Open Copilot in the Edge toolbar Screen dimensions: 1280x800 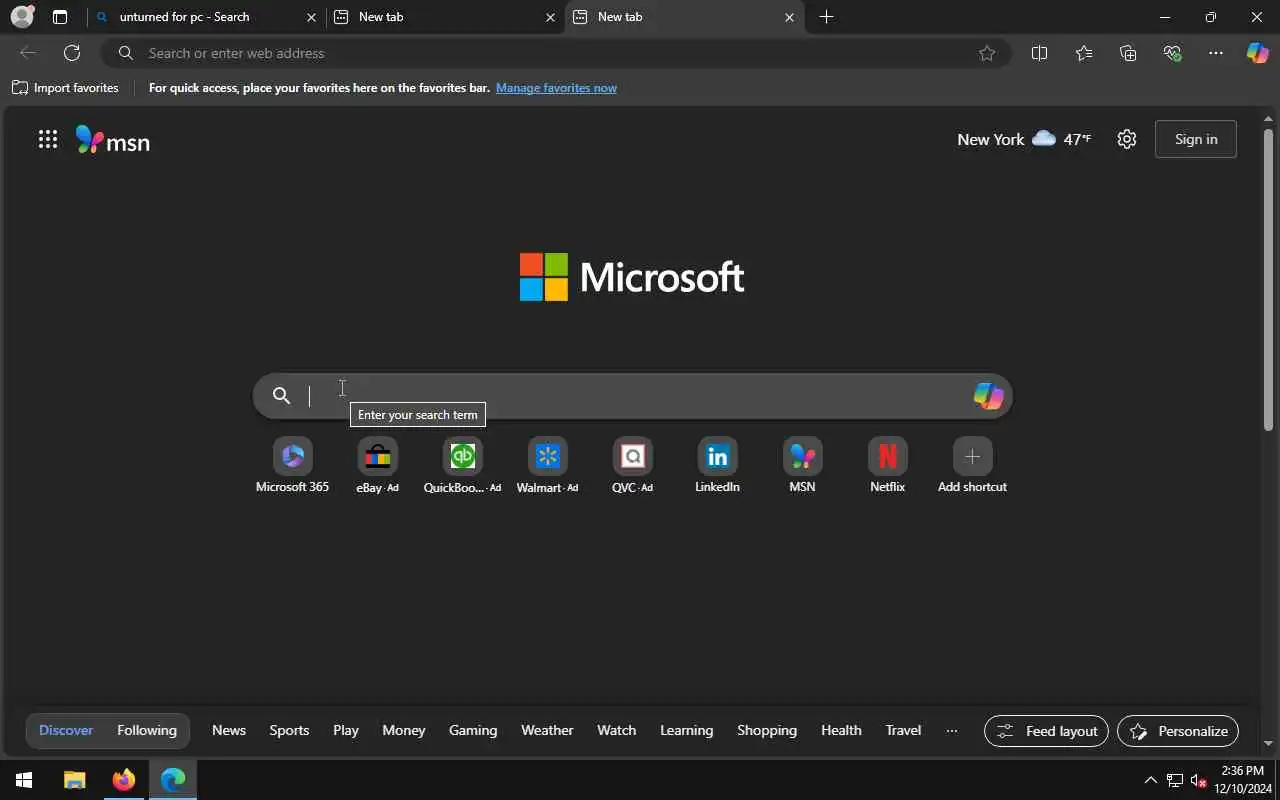pos(1257,53)
